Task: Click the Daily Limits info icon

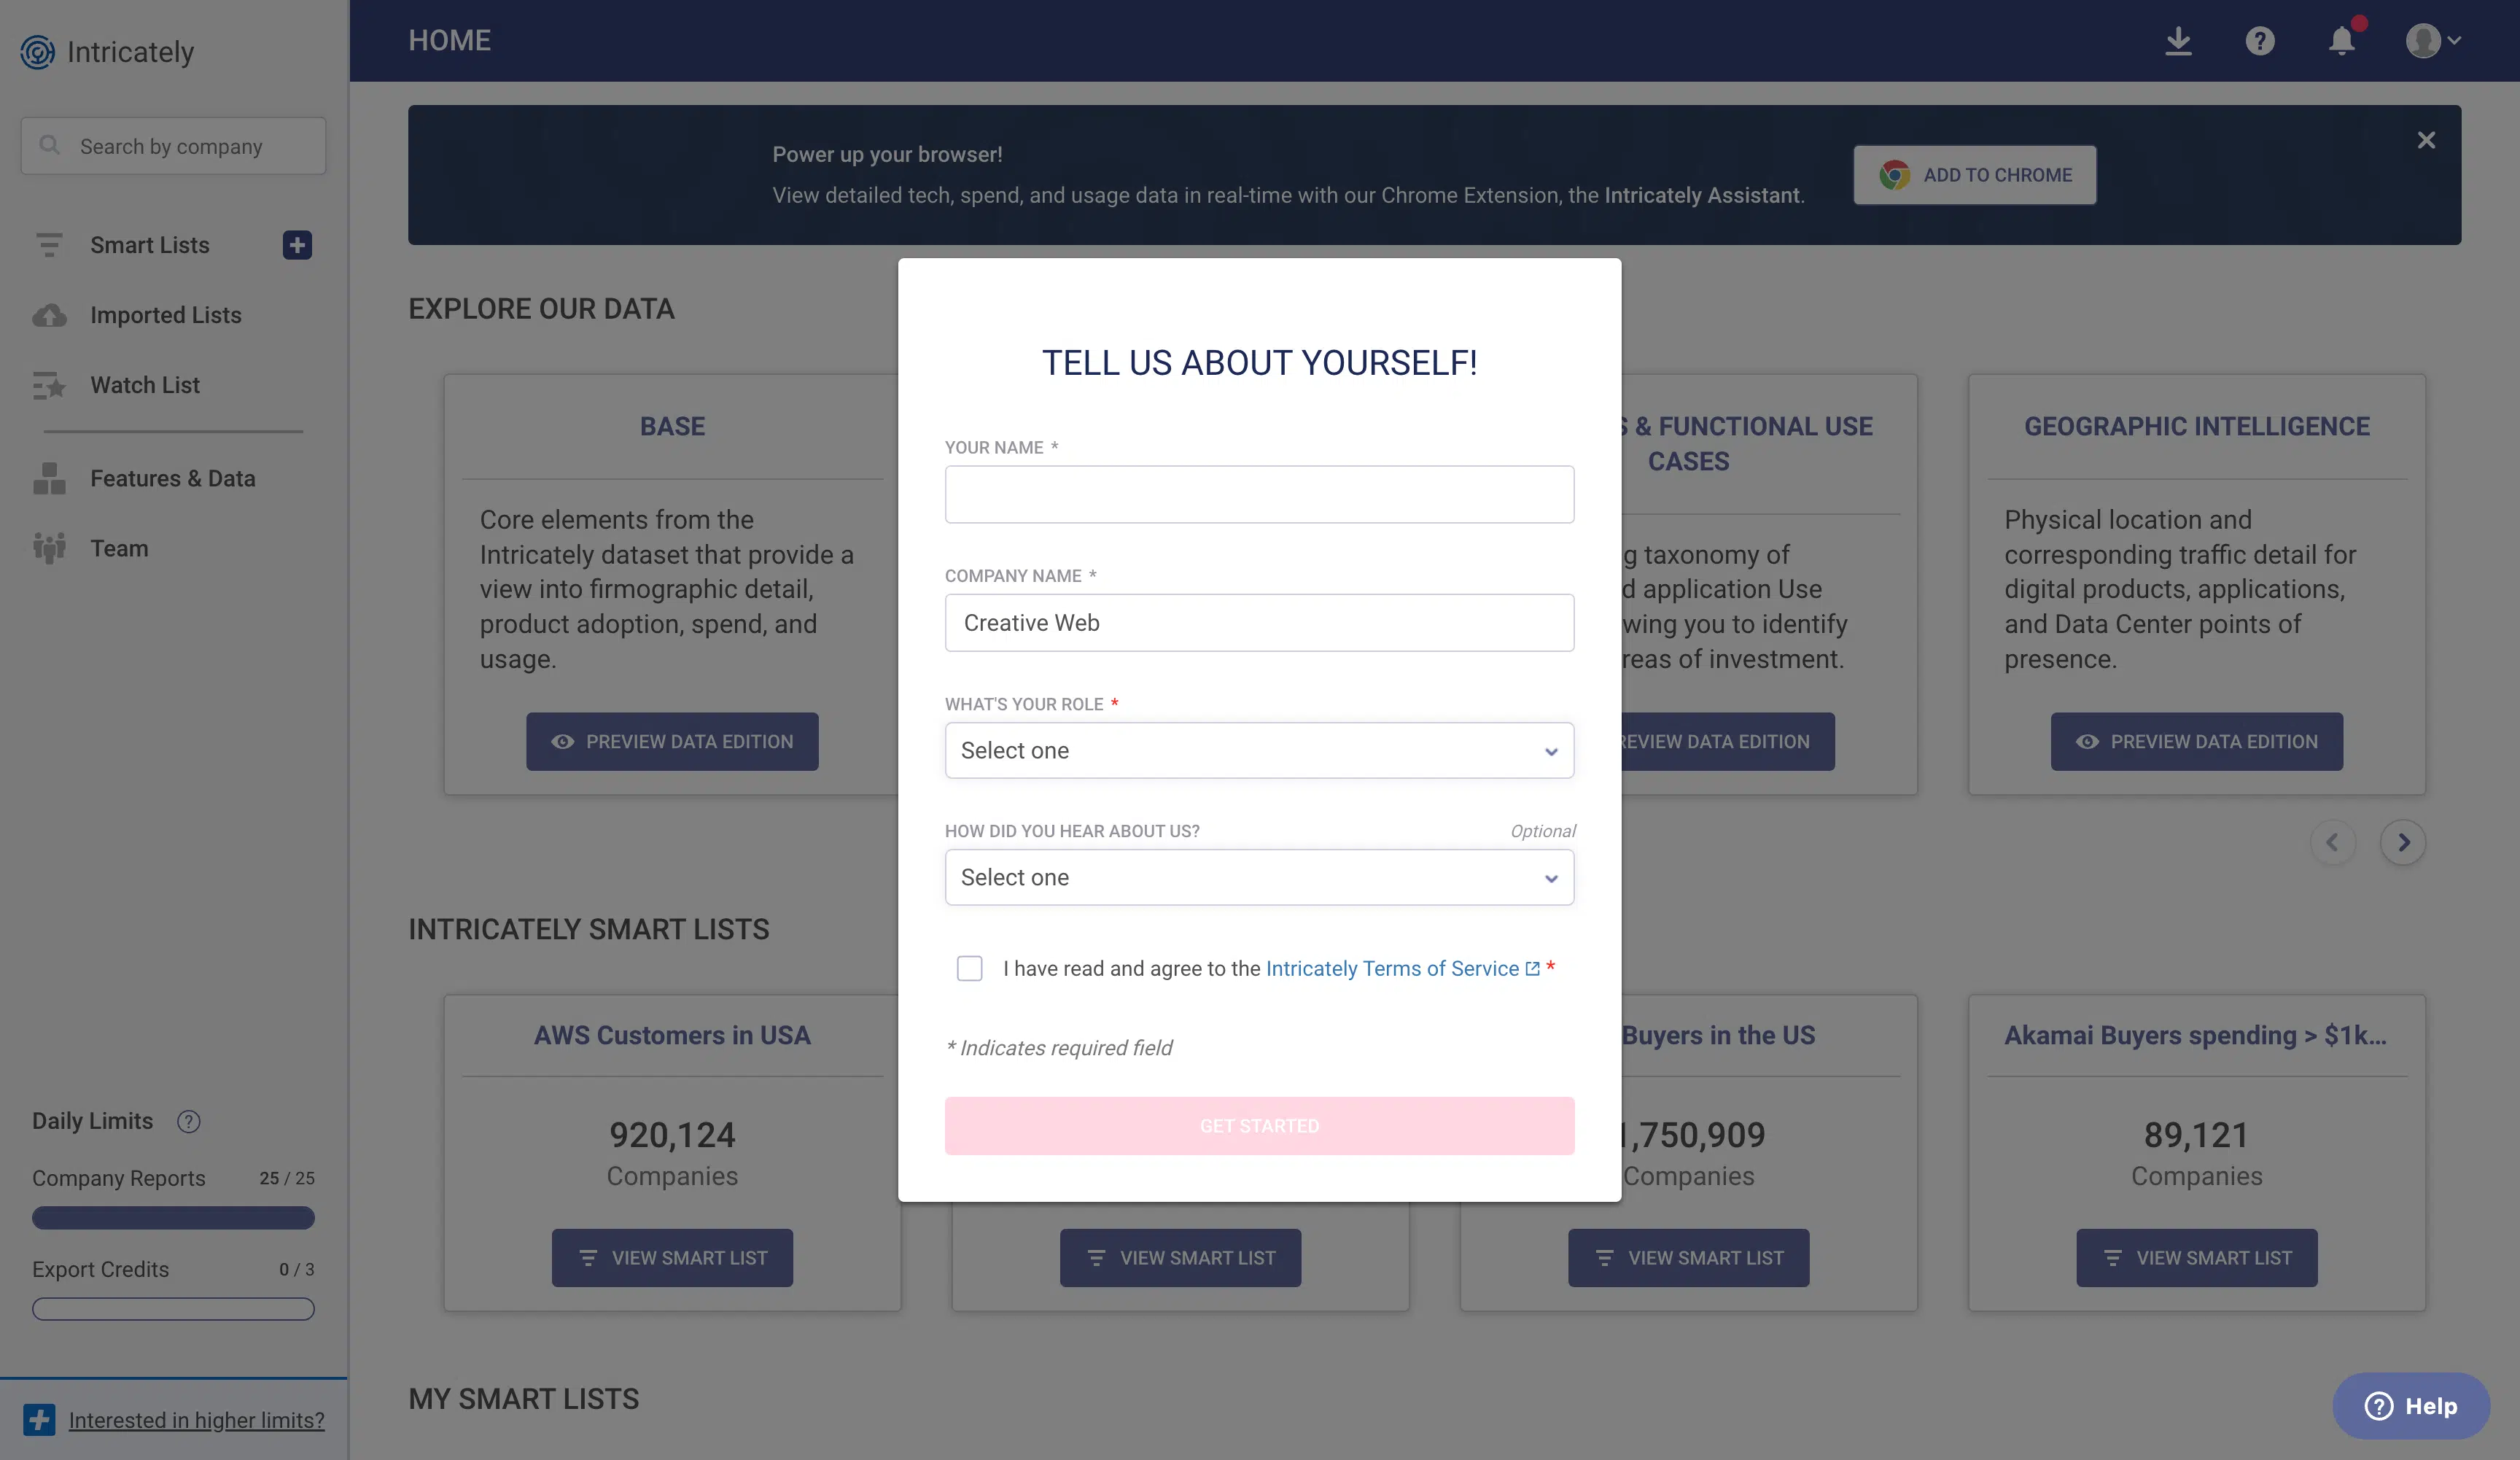Action: [x=188, y=1121]
